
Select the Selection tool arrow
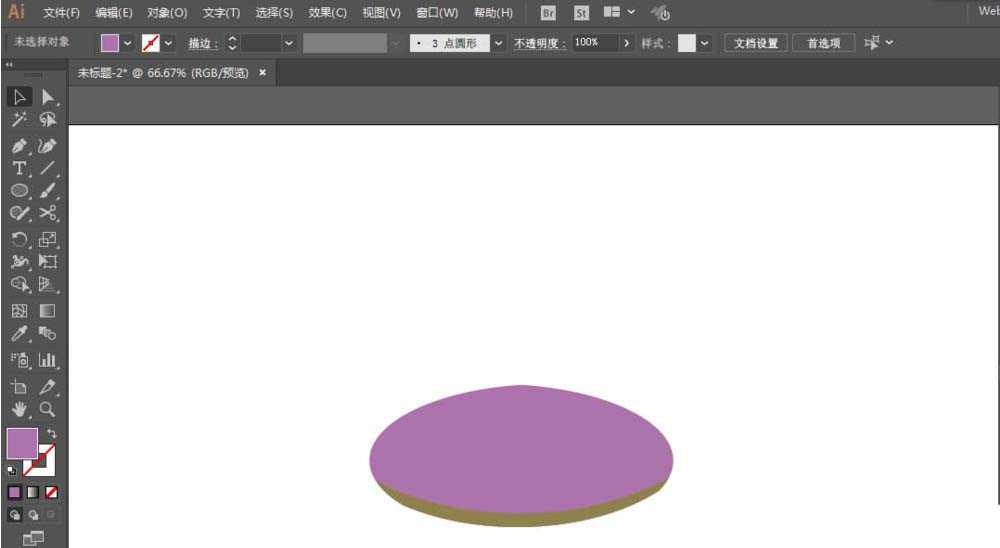point(19,97)
